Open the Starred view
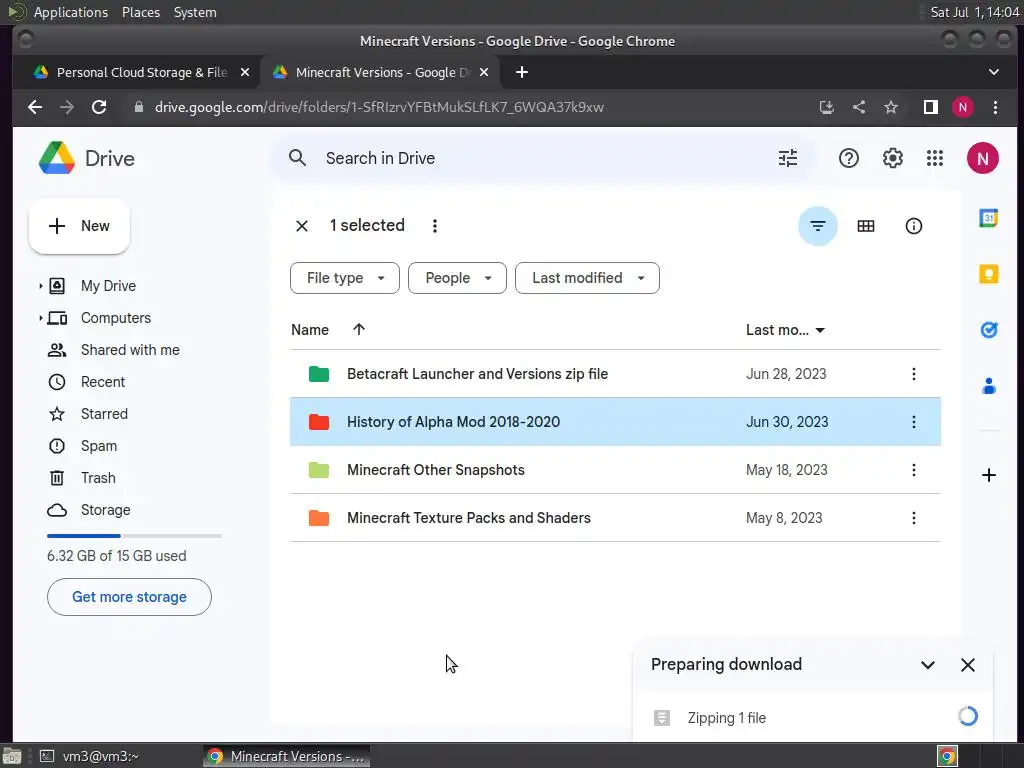The height and width of the screenshot is (768, 1024). pyautogui.click(x=104, y=414)
